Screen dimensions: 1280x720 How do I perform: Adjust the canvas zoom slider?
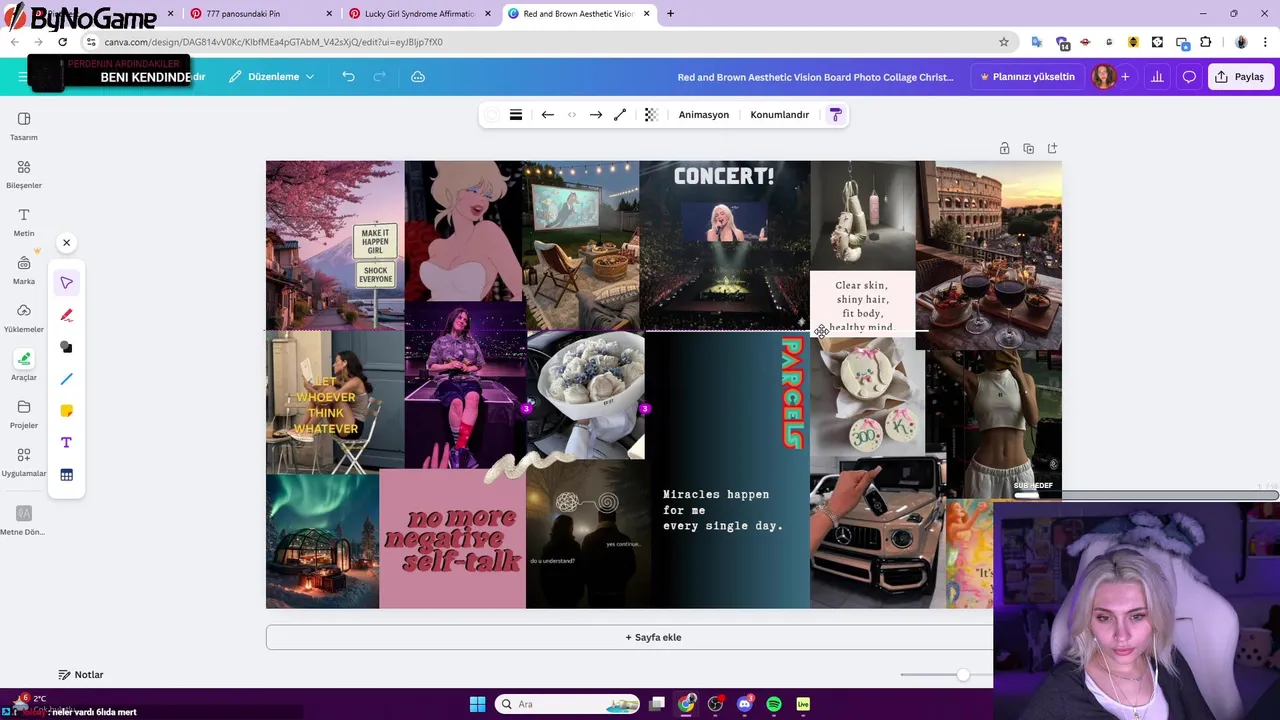click(x=962, y=675)
